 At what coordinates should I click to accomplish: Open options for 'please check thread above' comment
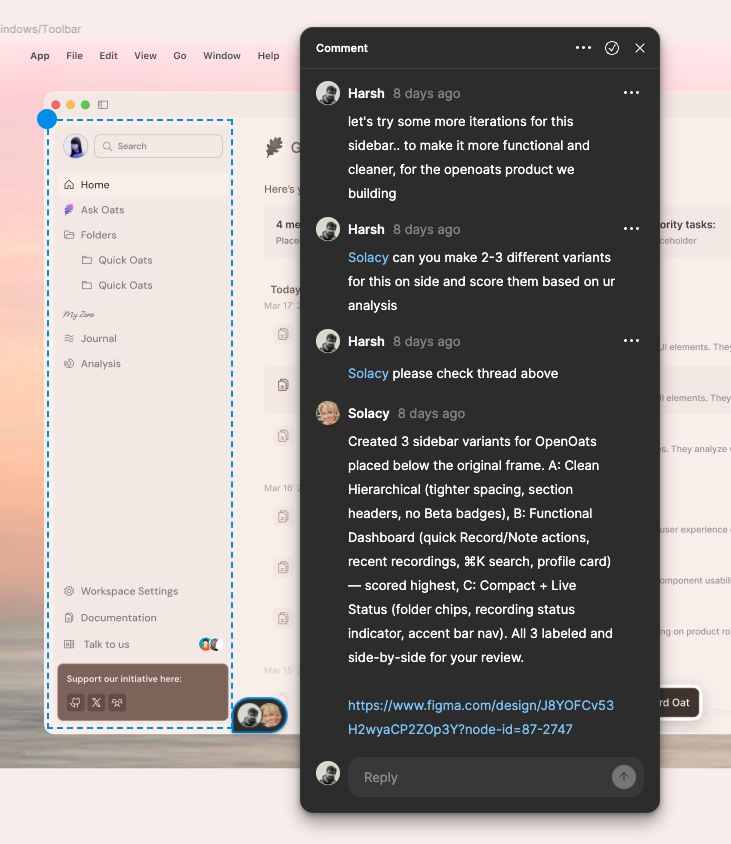(631, 340)
